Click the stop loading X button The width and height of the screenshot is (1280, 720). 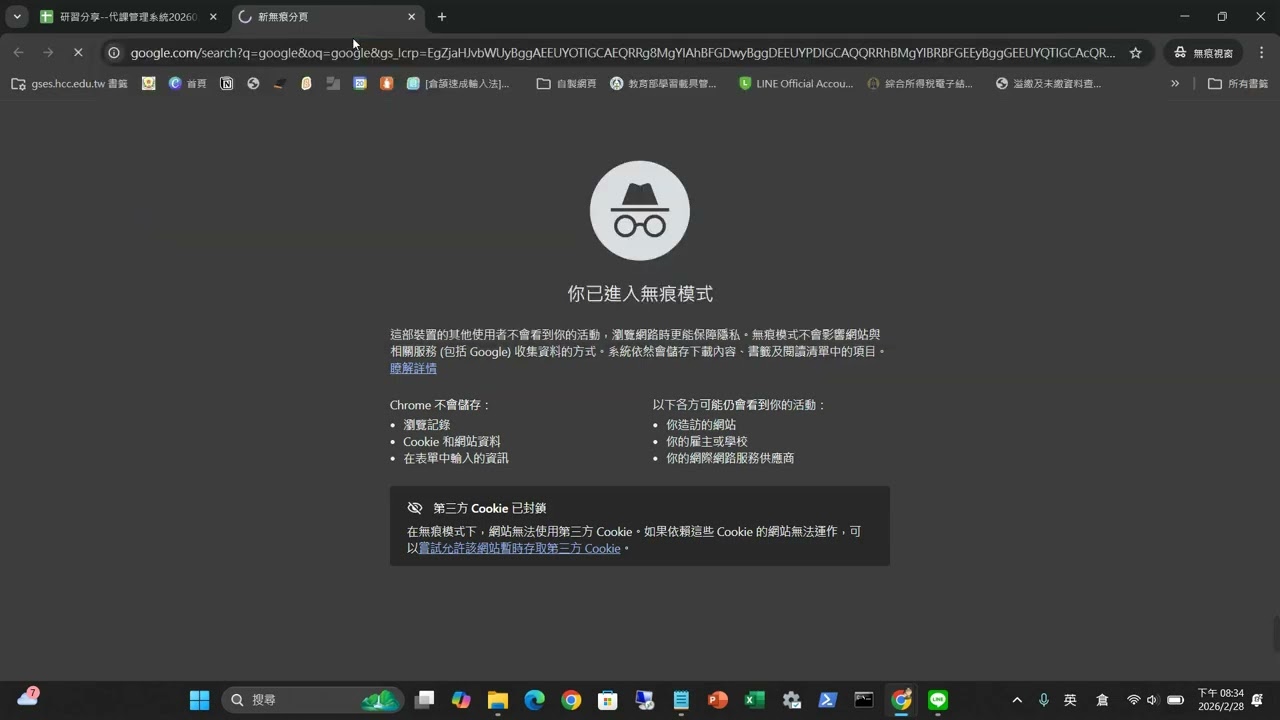[x=78, y=53]
